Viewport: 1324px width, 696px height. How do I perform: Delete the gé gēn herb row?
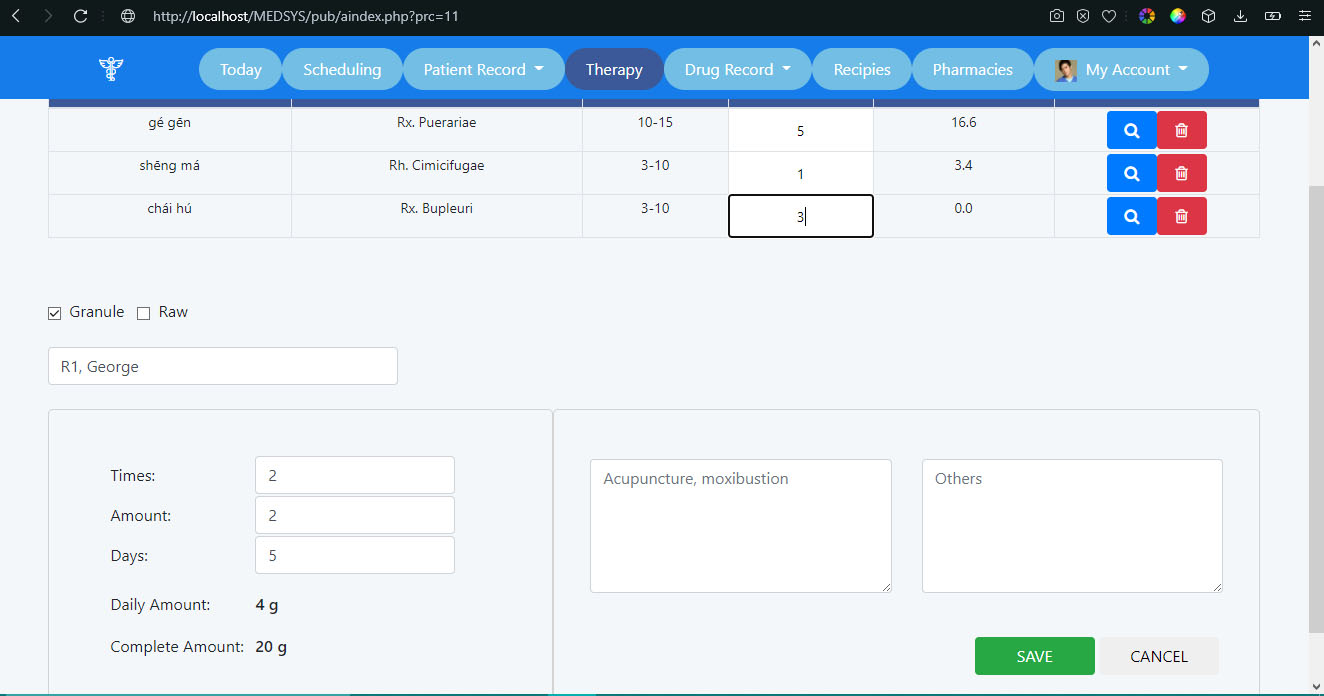point(1181,130)
